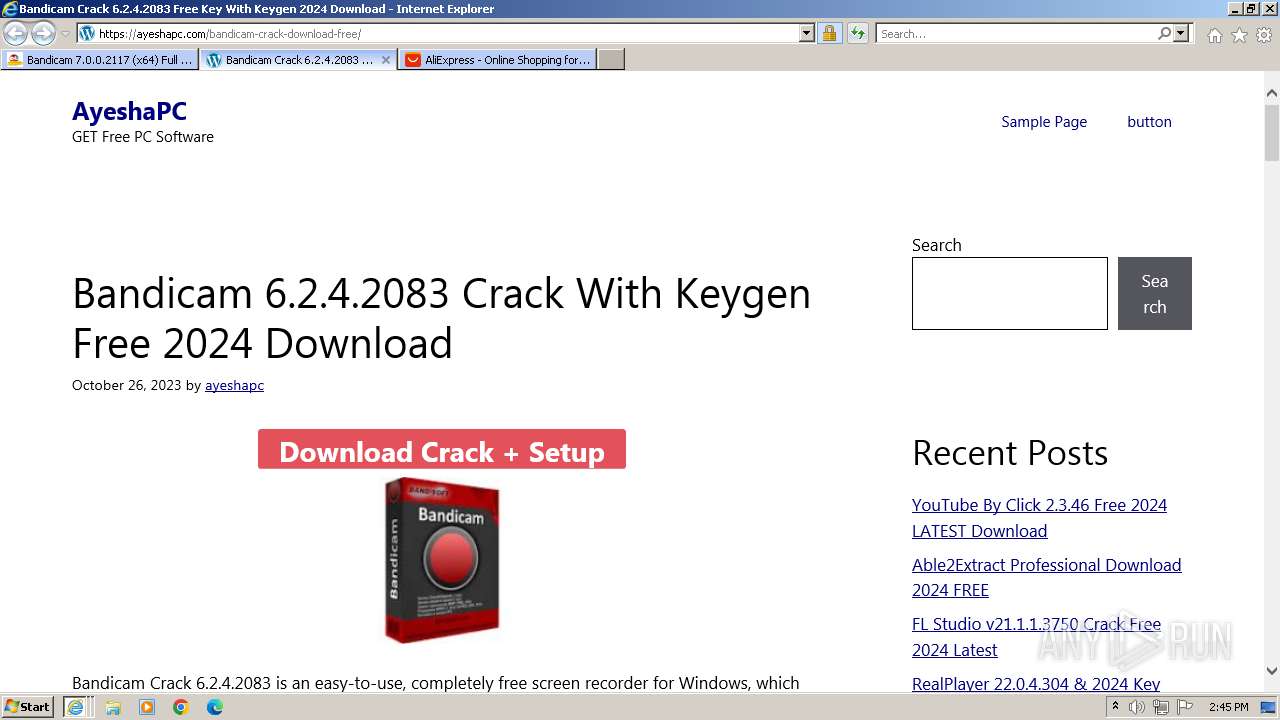Open YouTube By Click 2.3.46 post link
The image size is (1280, 720).
pos(1039,518)
